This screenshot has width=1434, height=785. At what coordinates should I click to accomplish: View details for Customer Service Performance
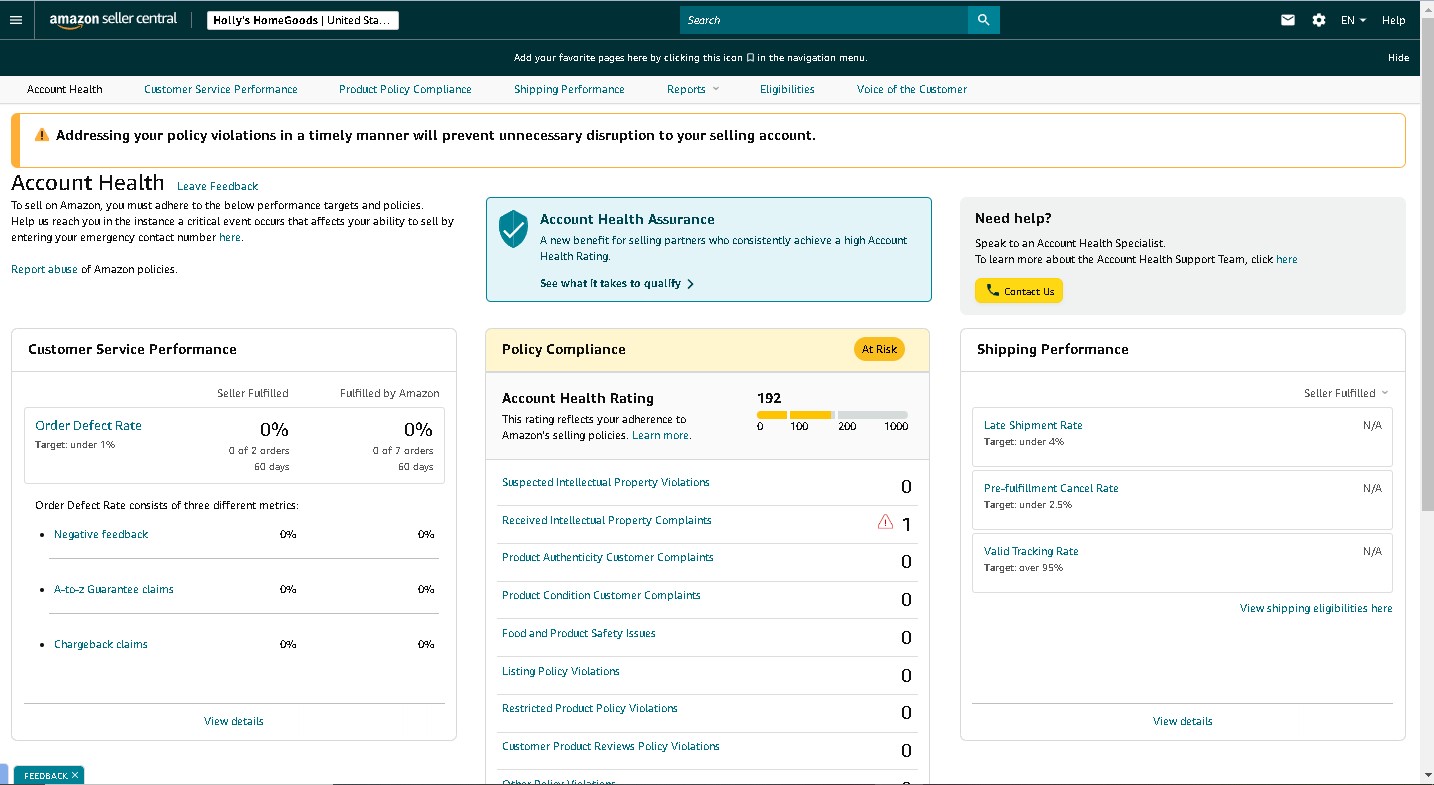[x=234, y=721]
